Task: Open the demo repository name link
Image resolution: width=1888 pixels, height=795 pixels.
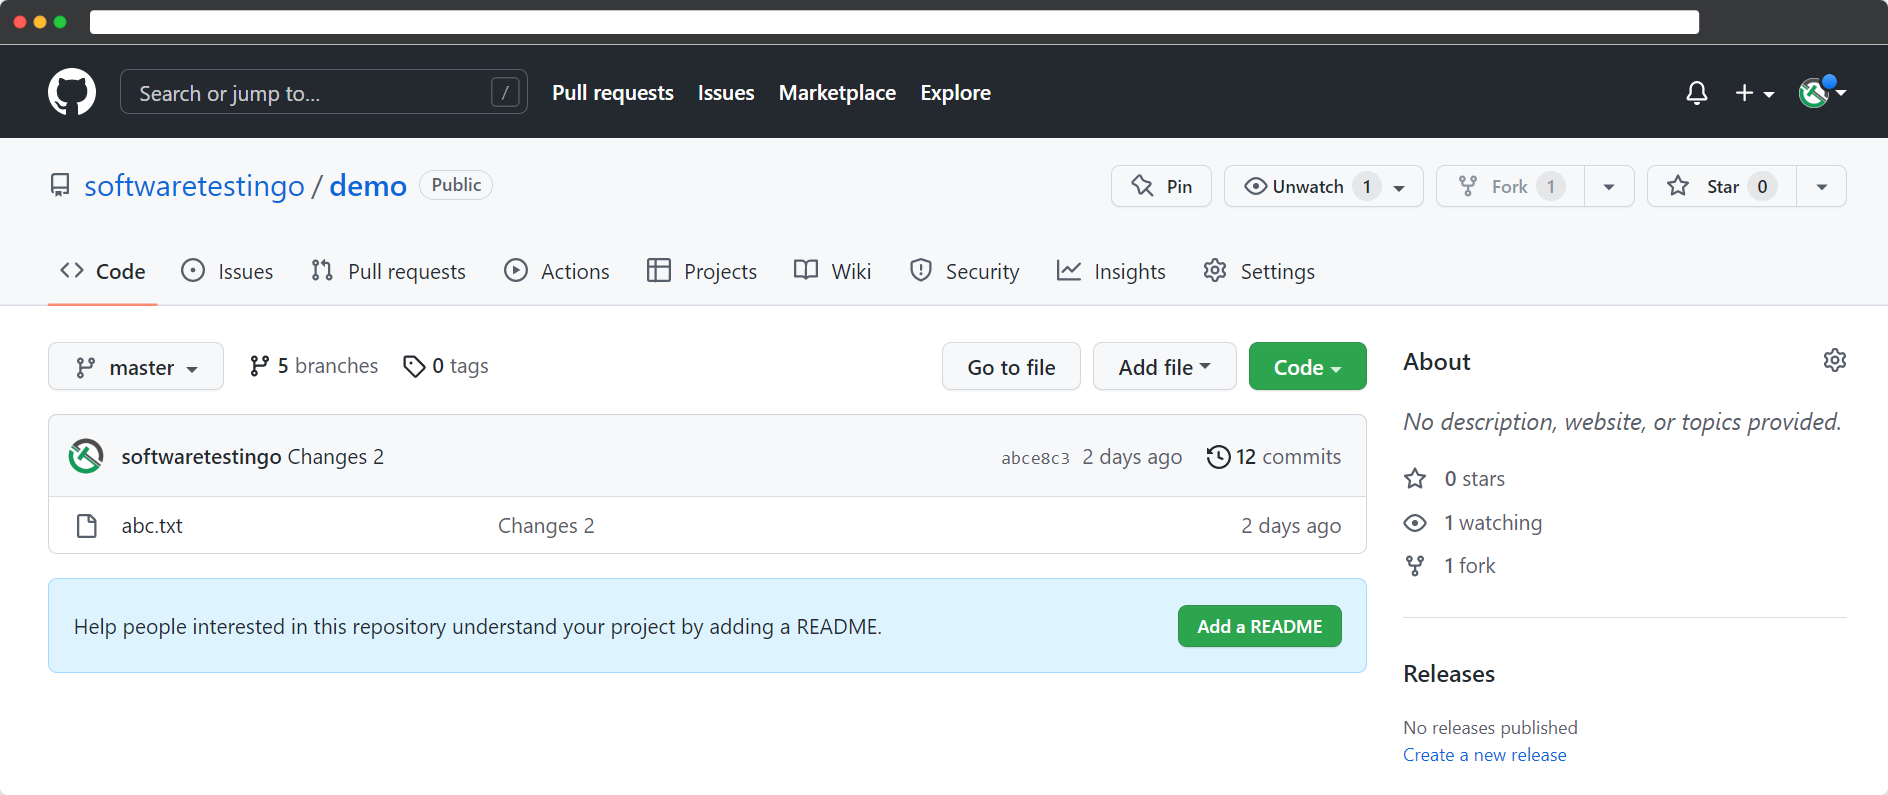Action: click(368, 186)
